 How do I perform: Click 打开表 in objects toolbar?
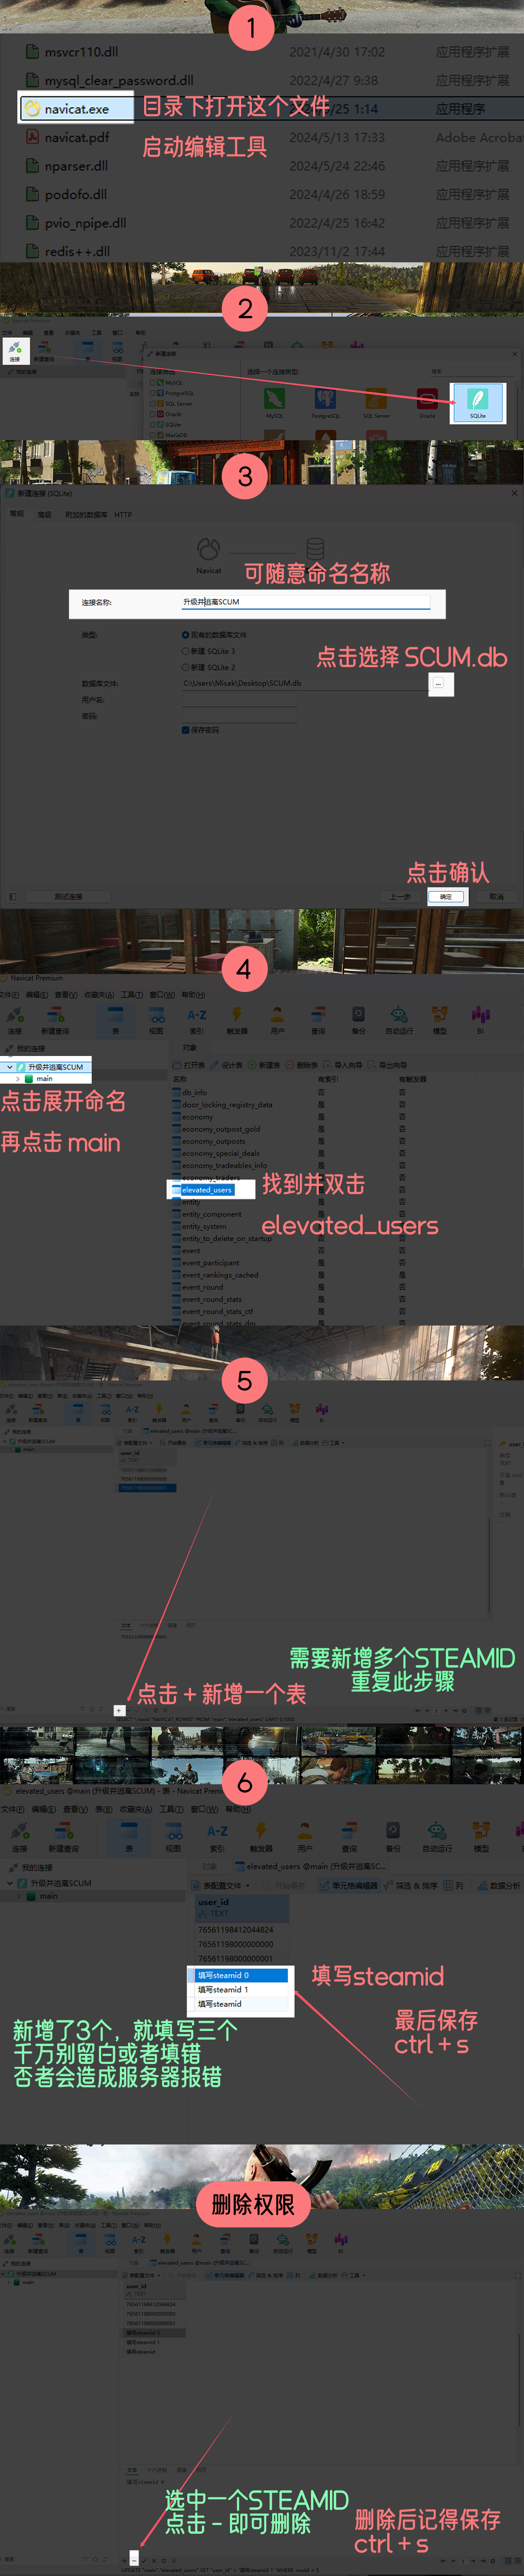click(x=190, y=1065)
